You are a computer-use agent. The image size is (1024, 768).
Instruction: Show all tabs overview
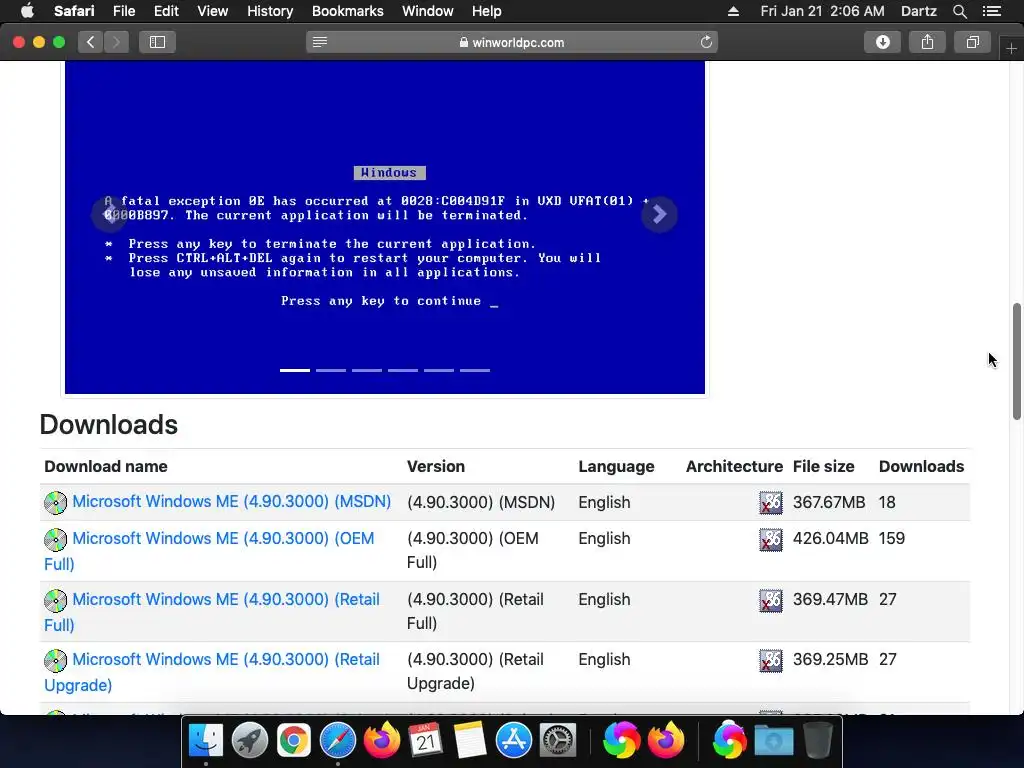click(972, 42)
